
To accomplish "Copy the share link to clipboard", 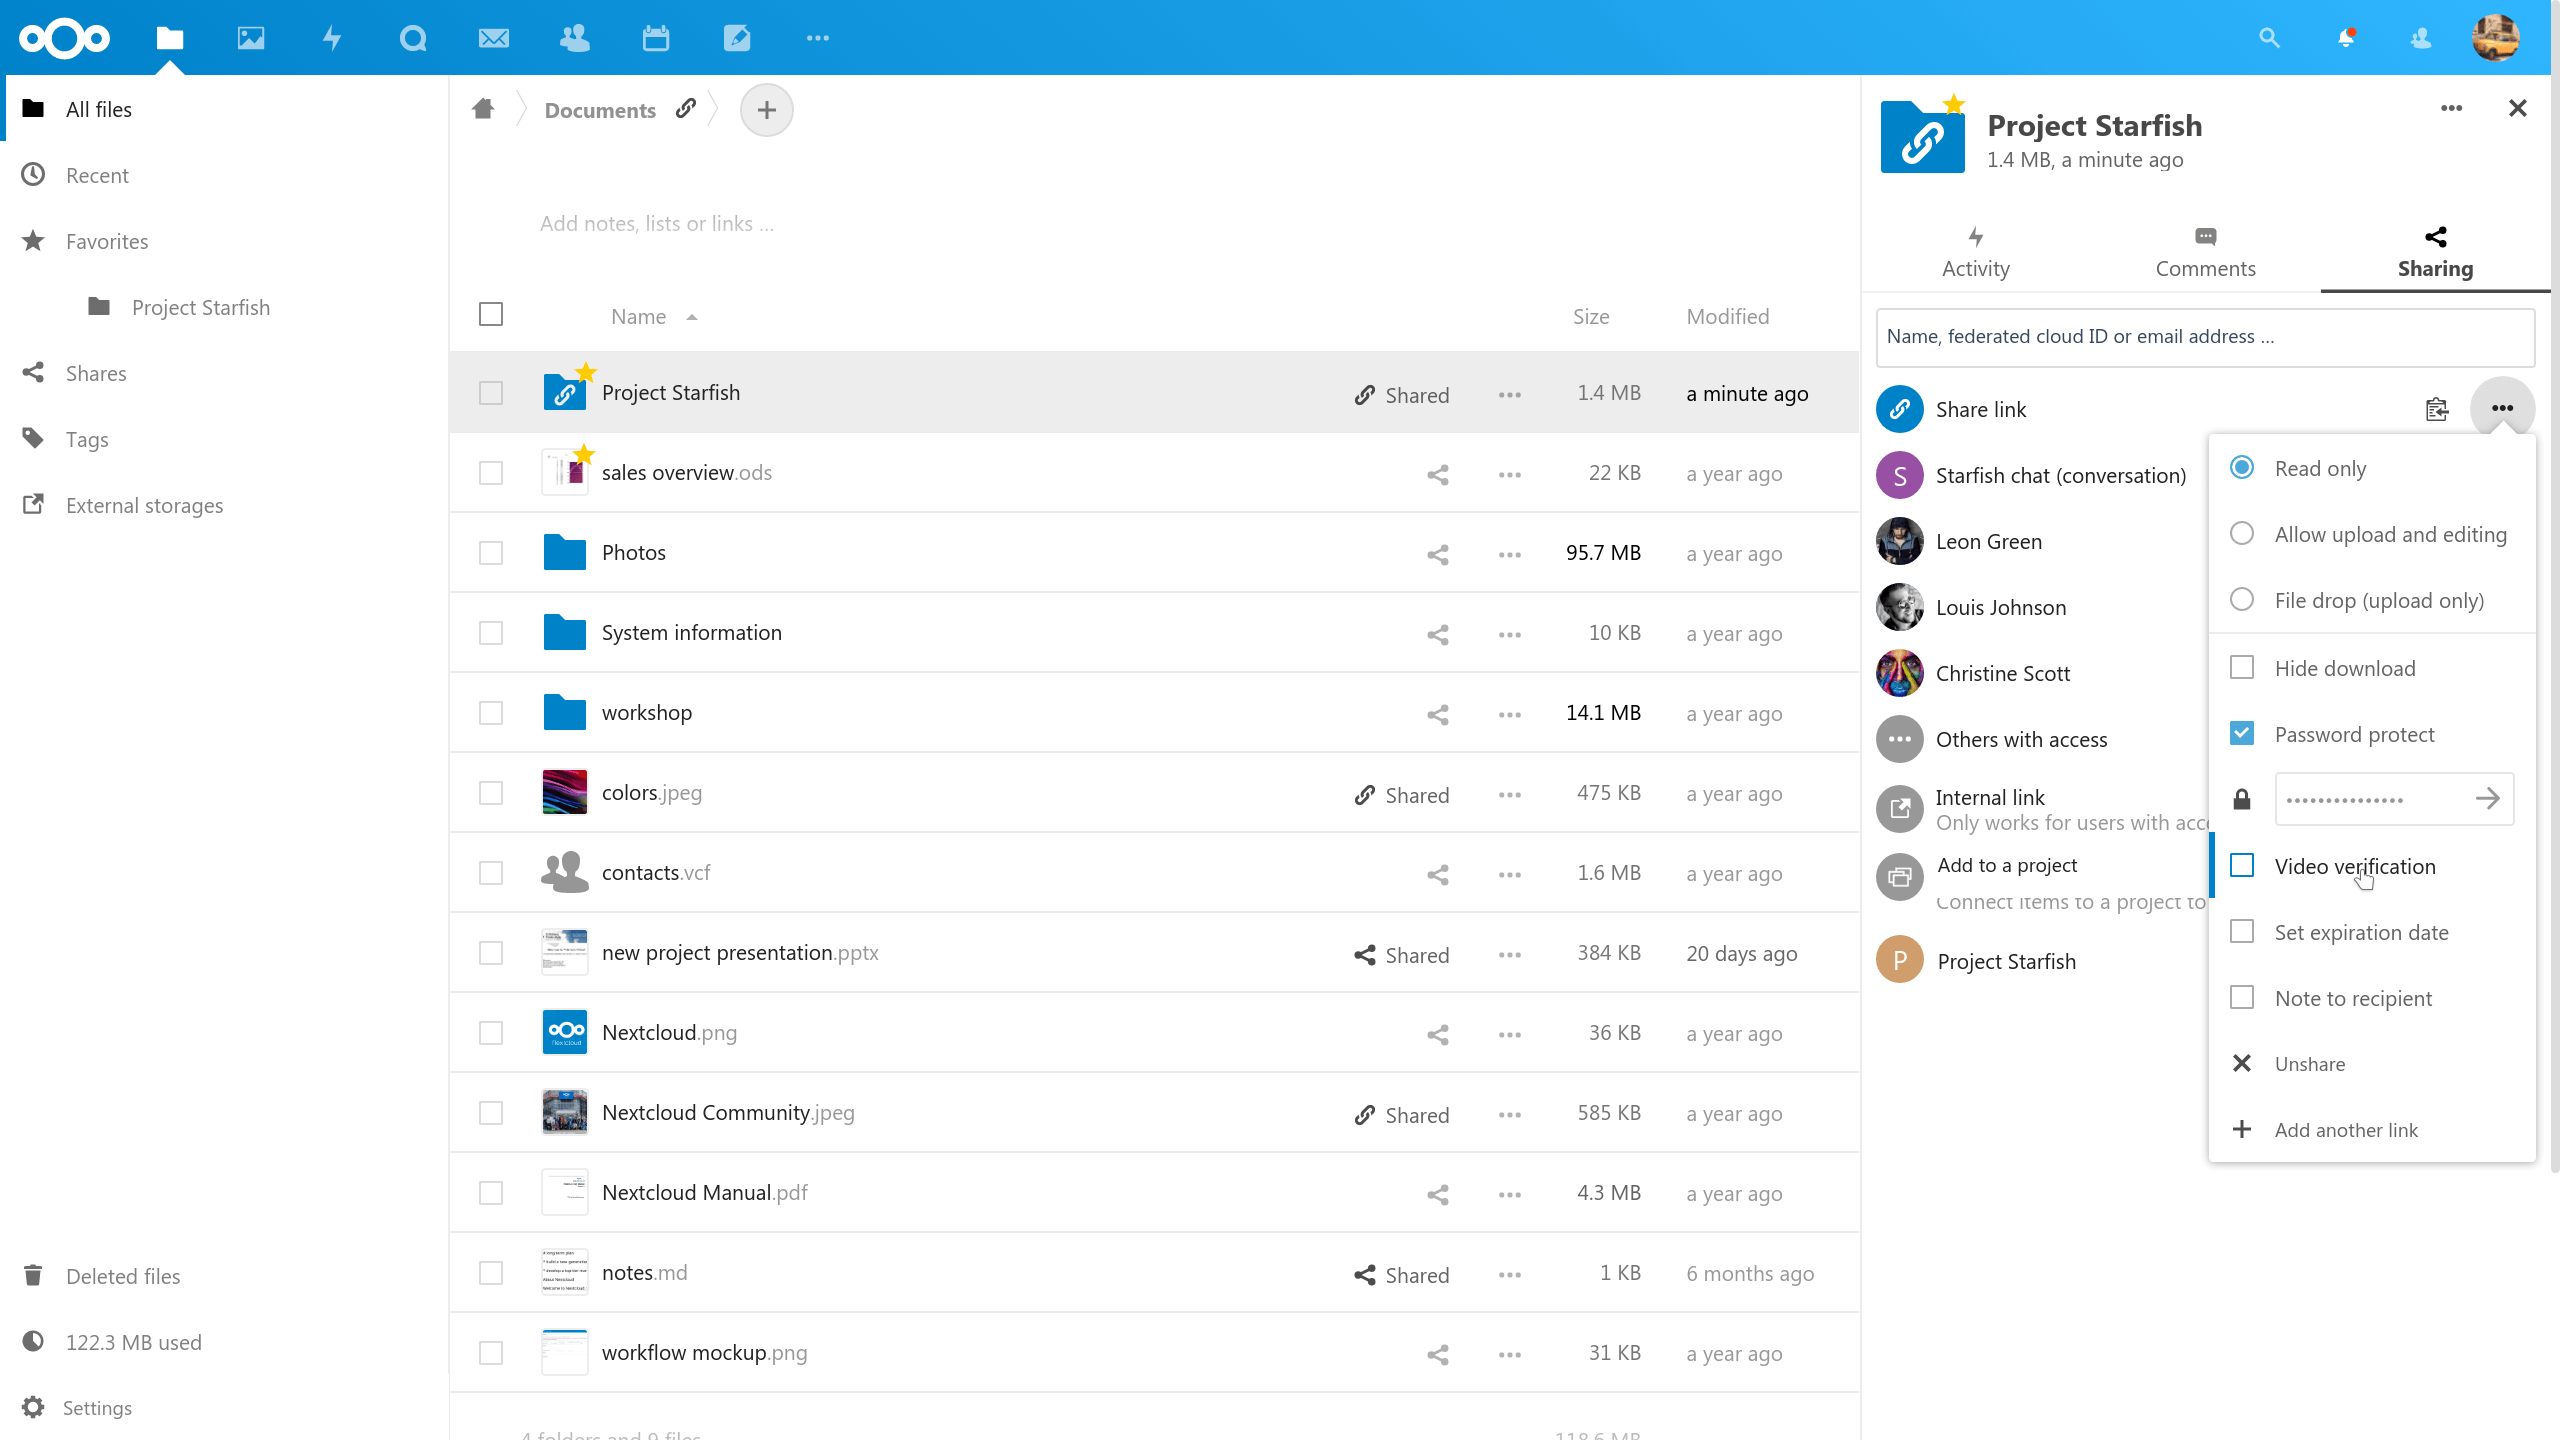I will click(2436, 409).
